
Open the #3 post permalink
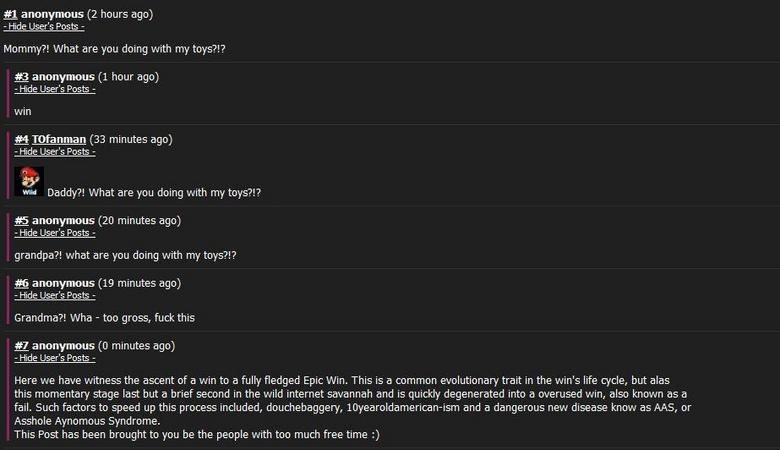[x=21, y=77]
